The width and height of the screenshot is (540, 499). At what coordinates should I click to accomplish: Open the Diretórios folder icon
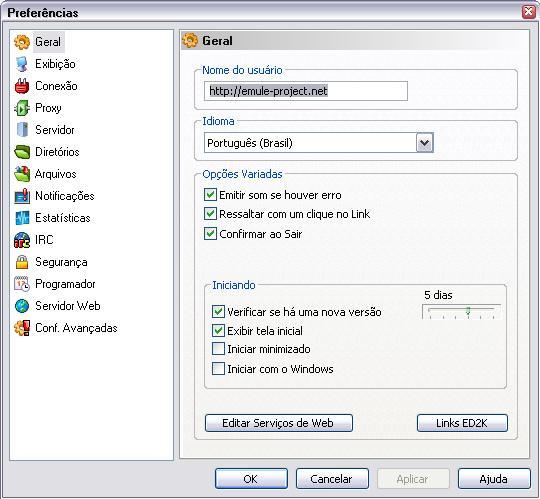(x=22, y=152)
